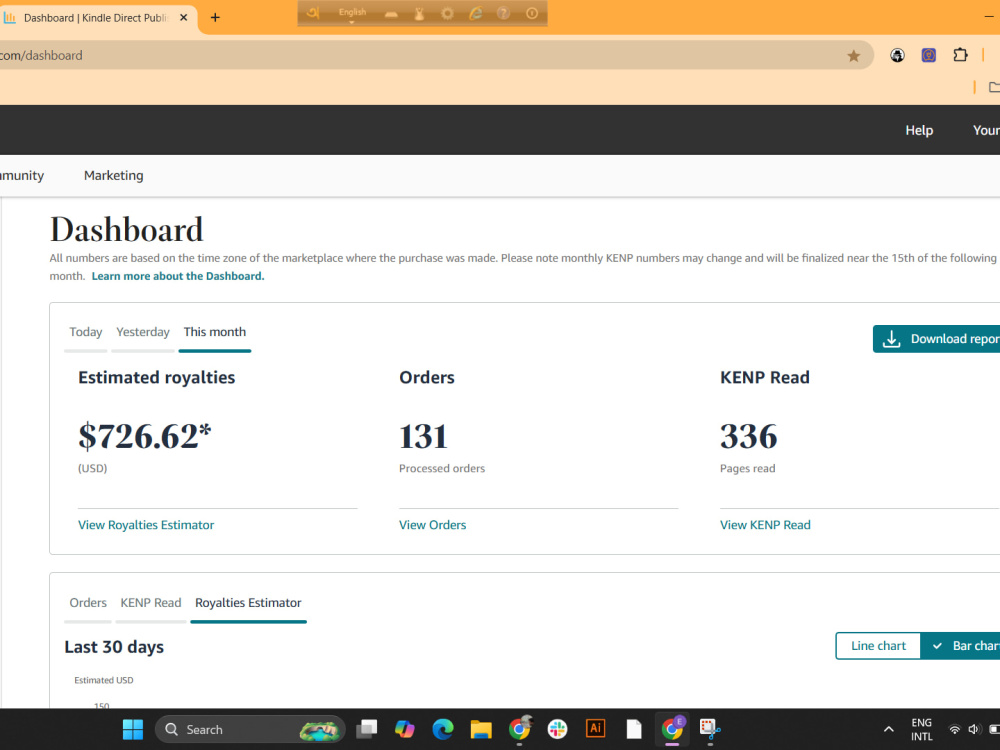Open Wi-Fi network status in the tray
Image resolution: width=1000 pixels, height=750 pixels.
coord(954,730)
